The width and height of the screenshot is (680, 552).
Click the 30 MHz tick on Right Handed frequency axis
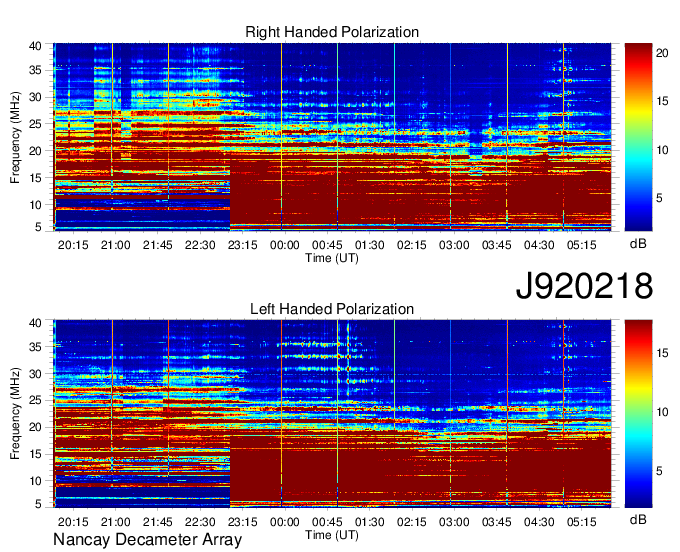tap(35, 97)
